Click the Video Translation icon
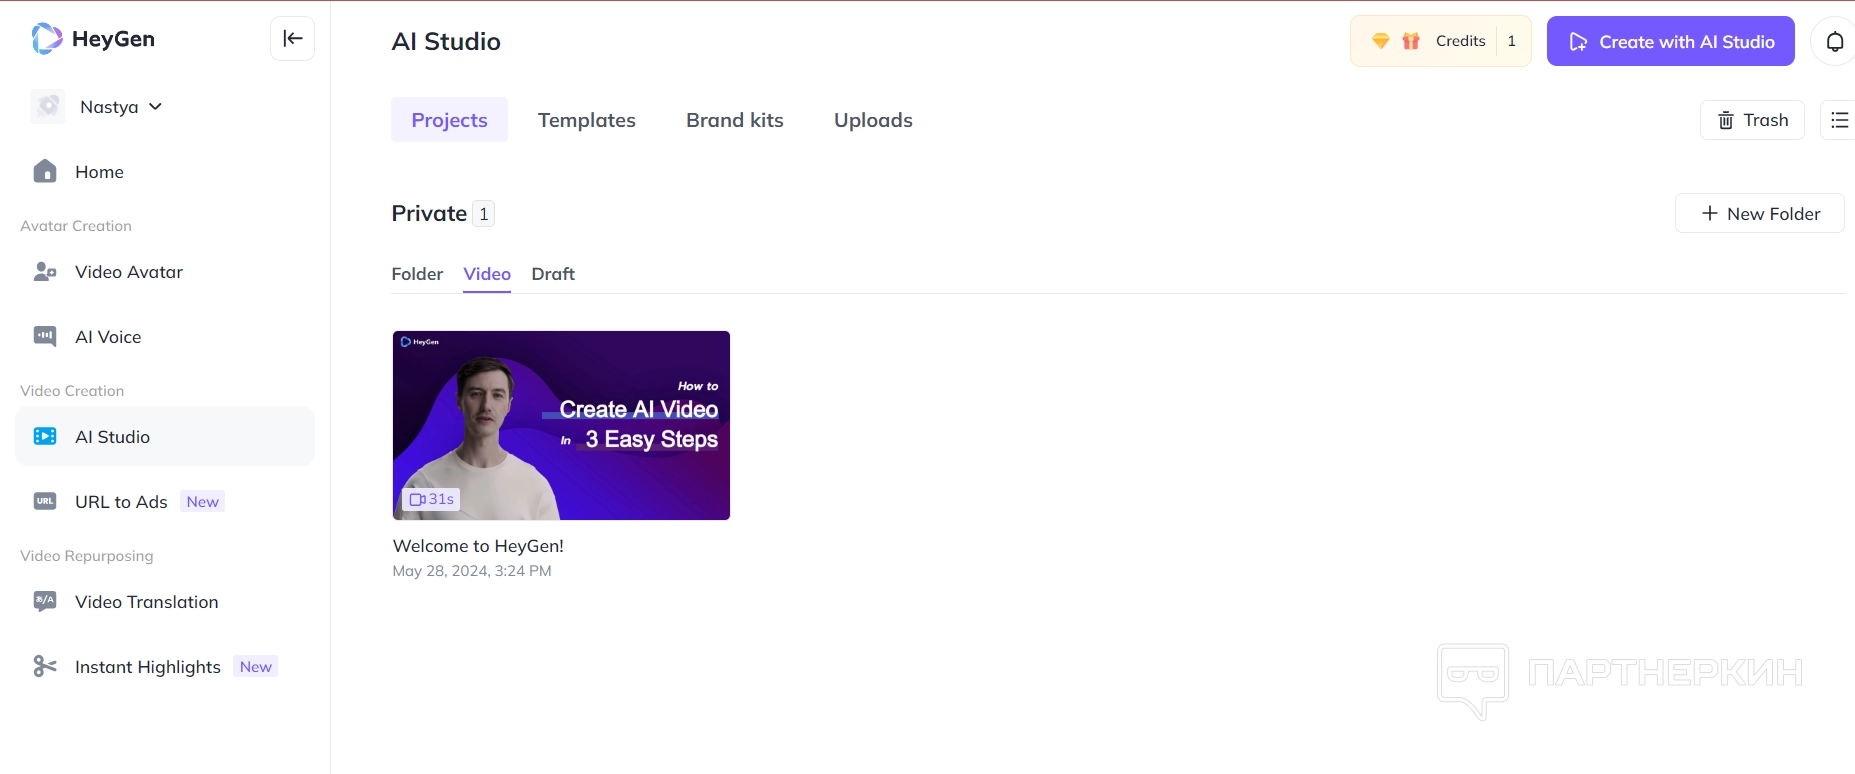 [x=45, y=602]
